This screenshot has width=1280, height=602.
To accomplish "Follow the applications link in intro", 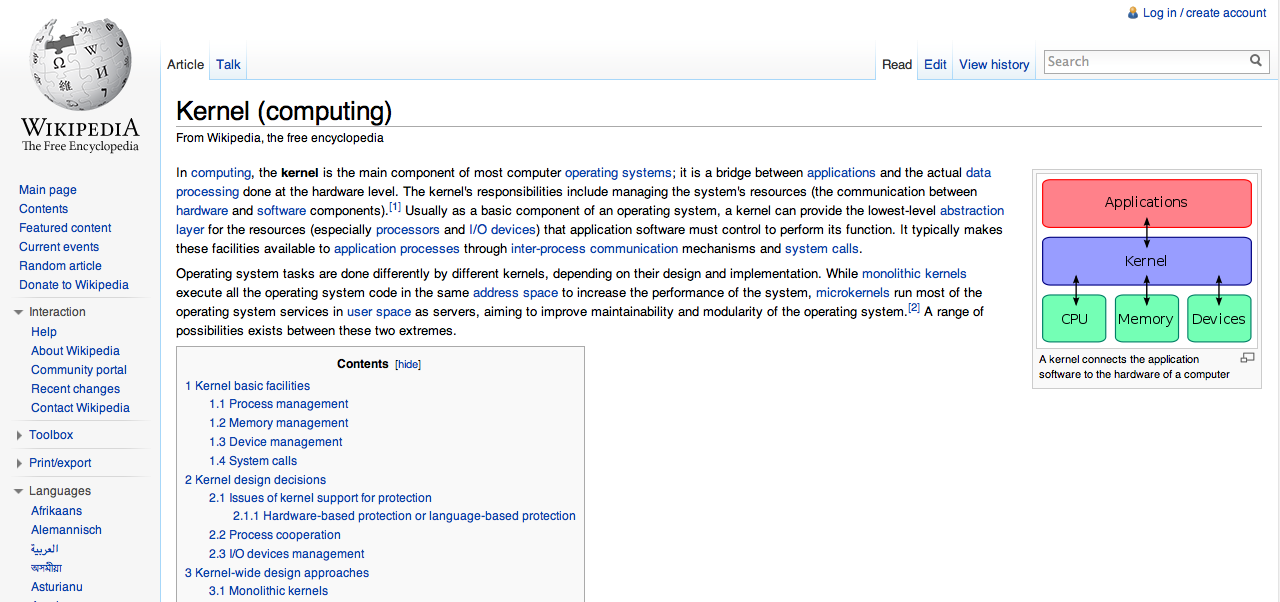I will click(841, 173).
